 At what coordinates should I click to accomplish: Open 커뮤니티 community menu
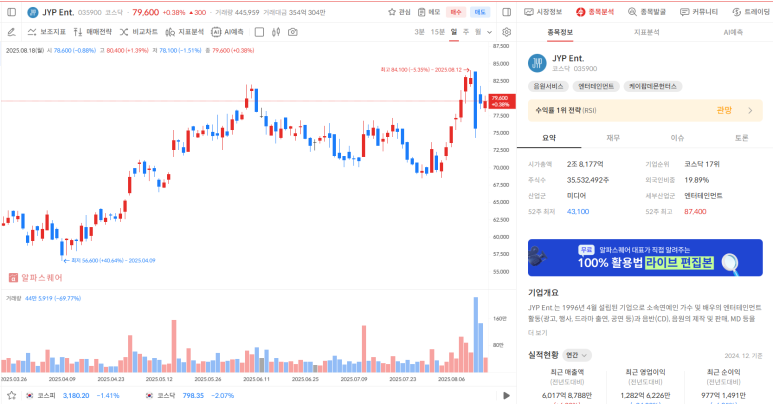tap(699, 12)
